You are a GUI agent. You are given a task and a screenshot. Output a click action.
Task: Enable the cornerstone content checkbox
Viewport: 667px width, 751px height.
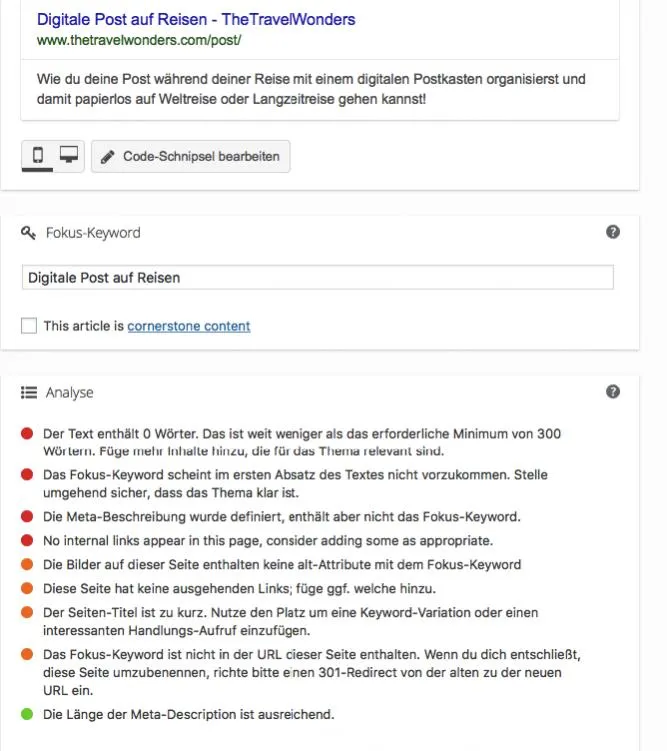[x=29, y=325]
